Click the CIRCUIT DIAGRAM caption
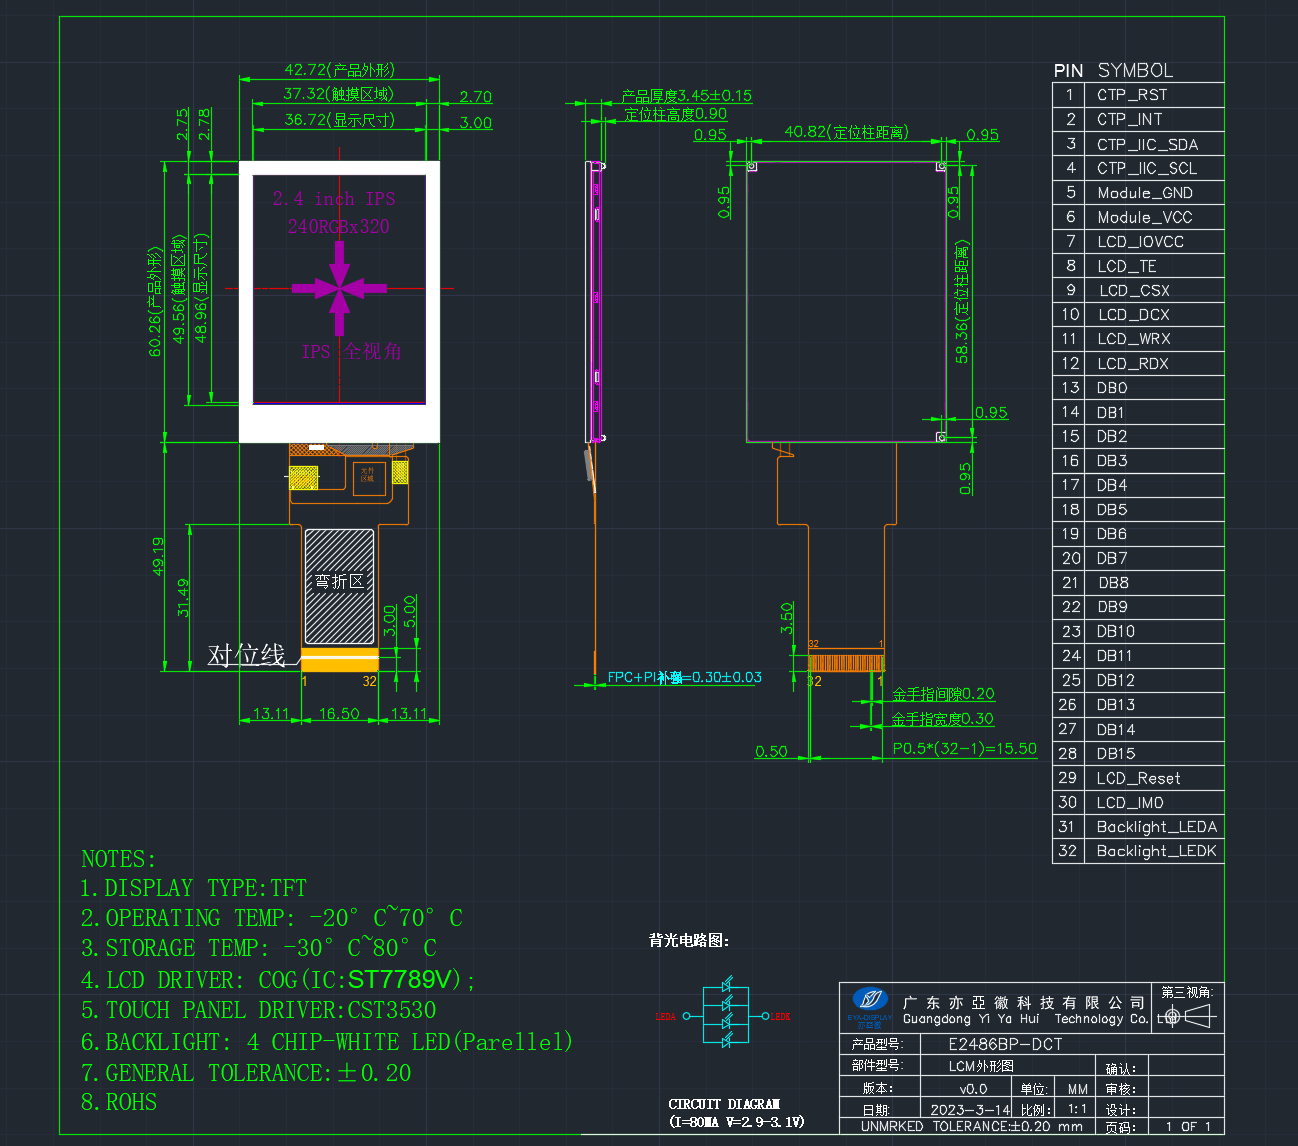1298x1146 pixels. coord(724,1104)
